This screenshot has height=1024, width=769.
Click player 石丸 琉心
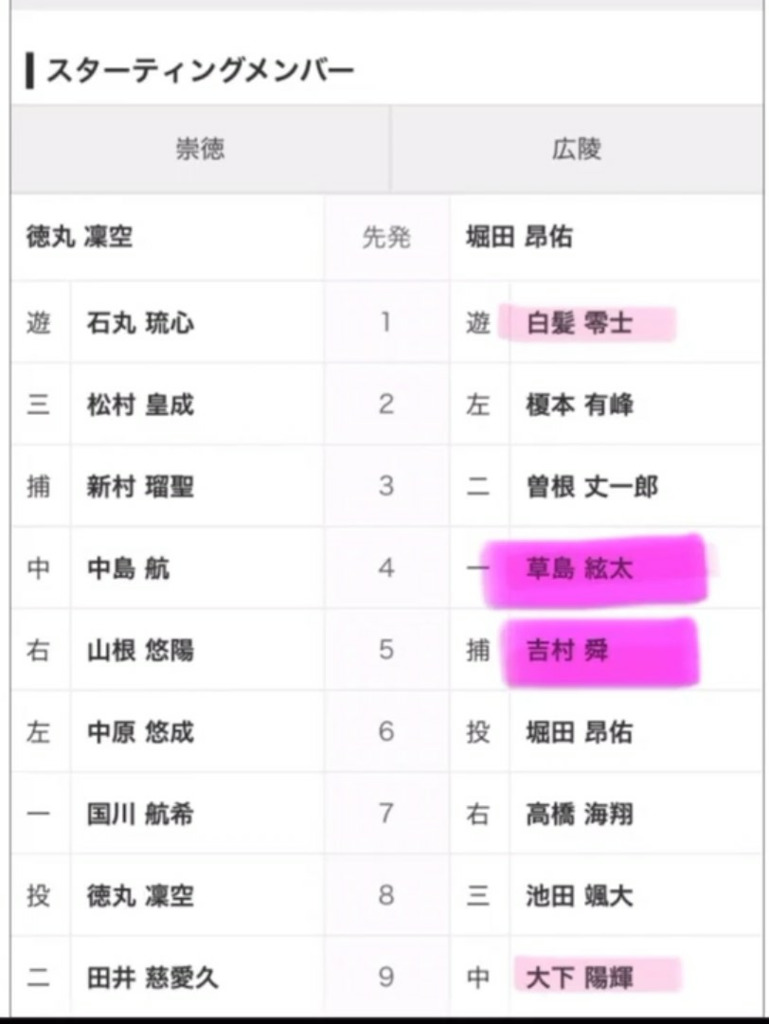140,323
